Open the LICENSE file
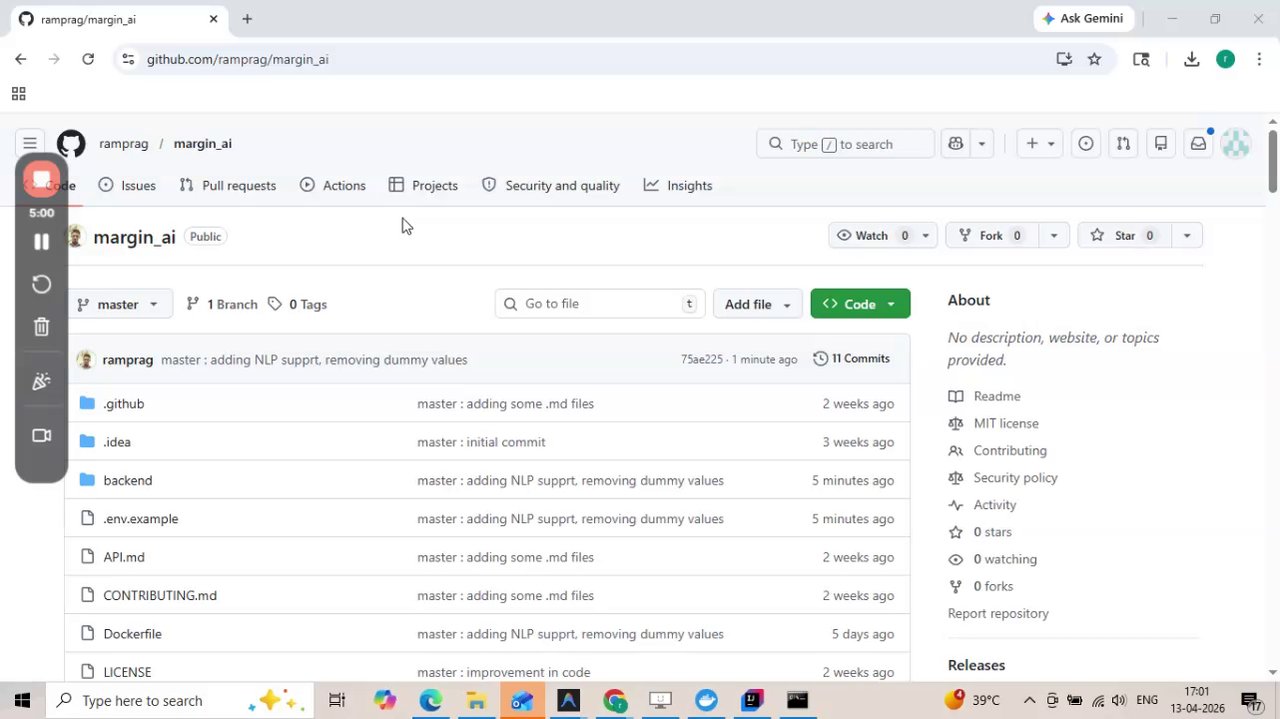1280x719 pixels. pos(127,672)
